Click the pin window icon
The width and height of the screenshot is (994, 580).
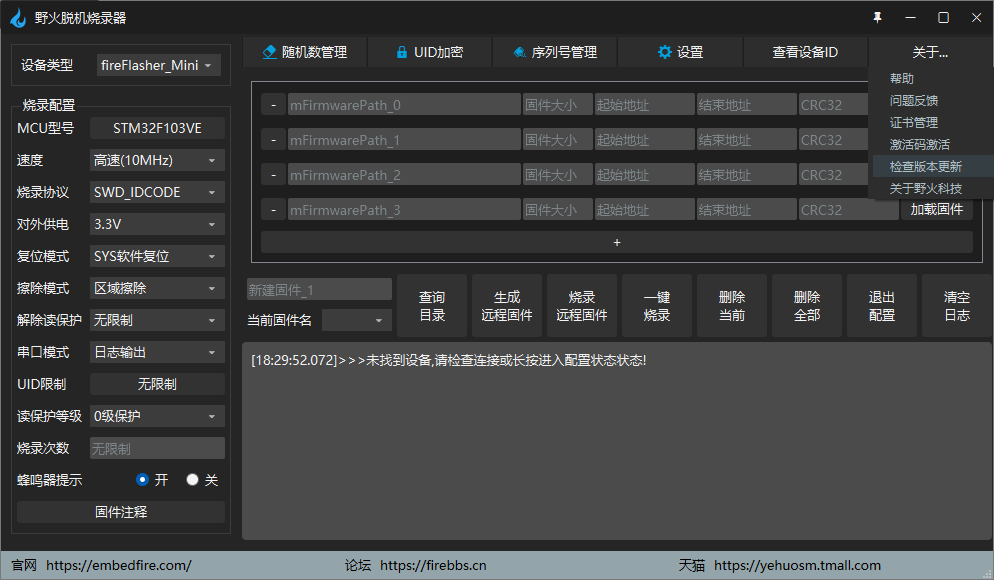click(x=877, y=18)
